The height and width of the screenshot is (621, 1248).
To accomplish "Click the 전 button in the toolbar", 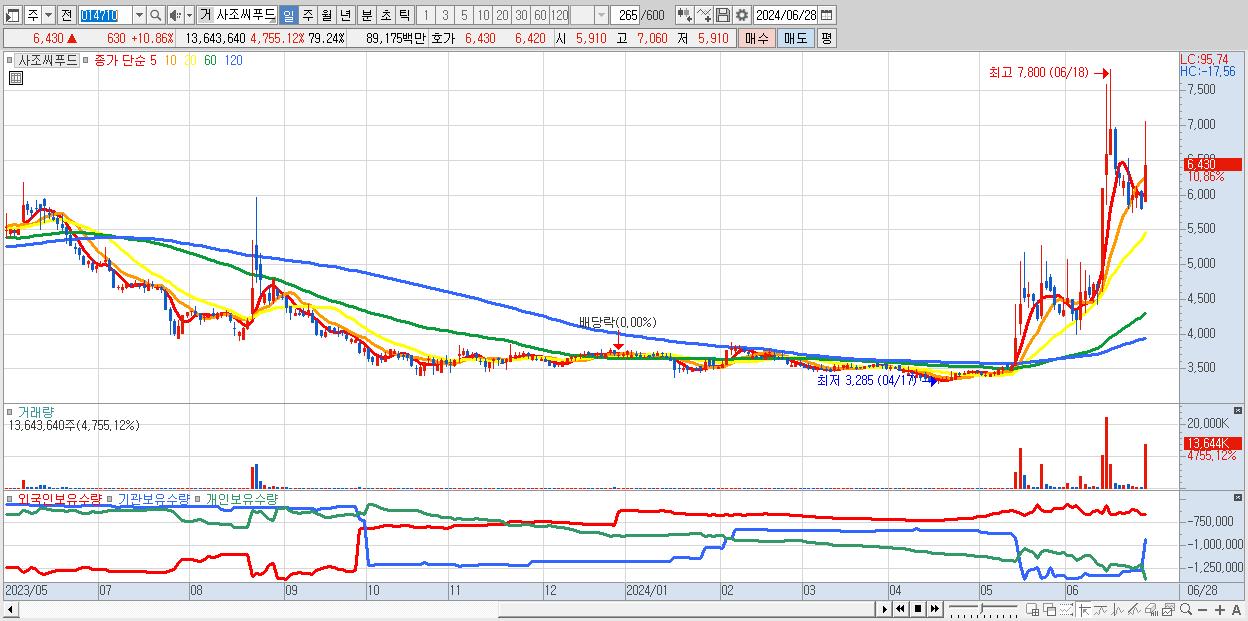I will [66, 15].
